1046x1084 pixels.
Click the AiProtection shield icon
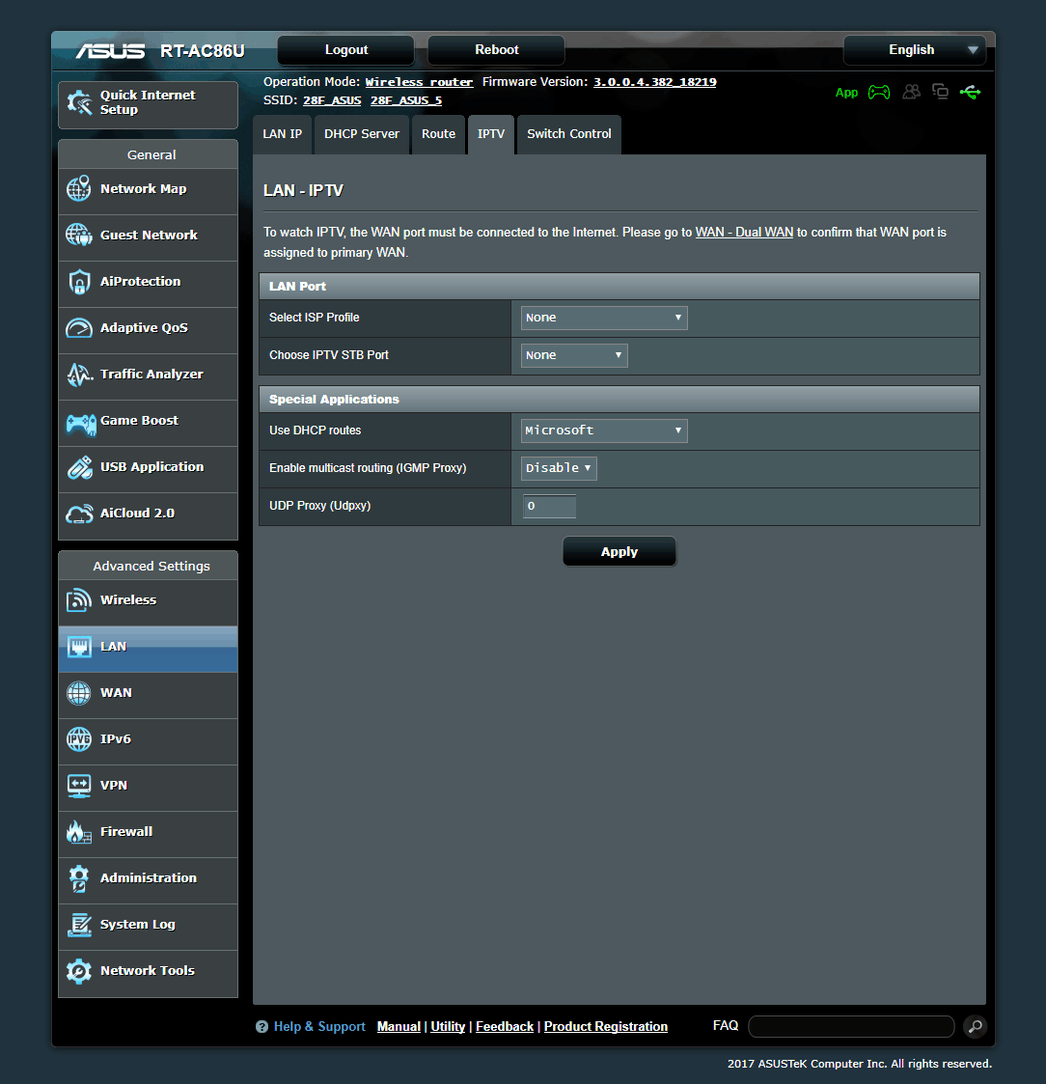click(79, 281)
